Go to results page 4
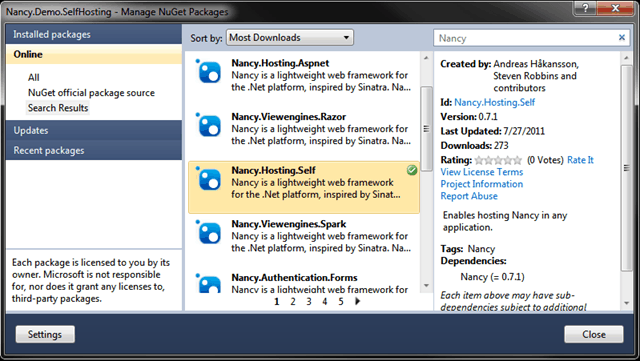This screenshot has height=361, width=640. point(324,301)
